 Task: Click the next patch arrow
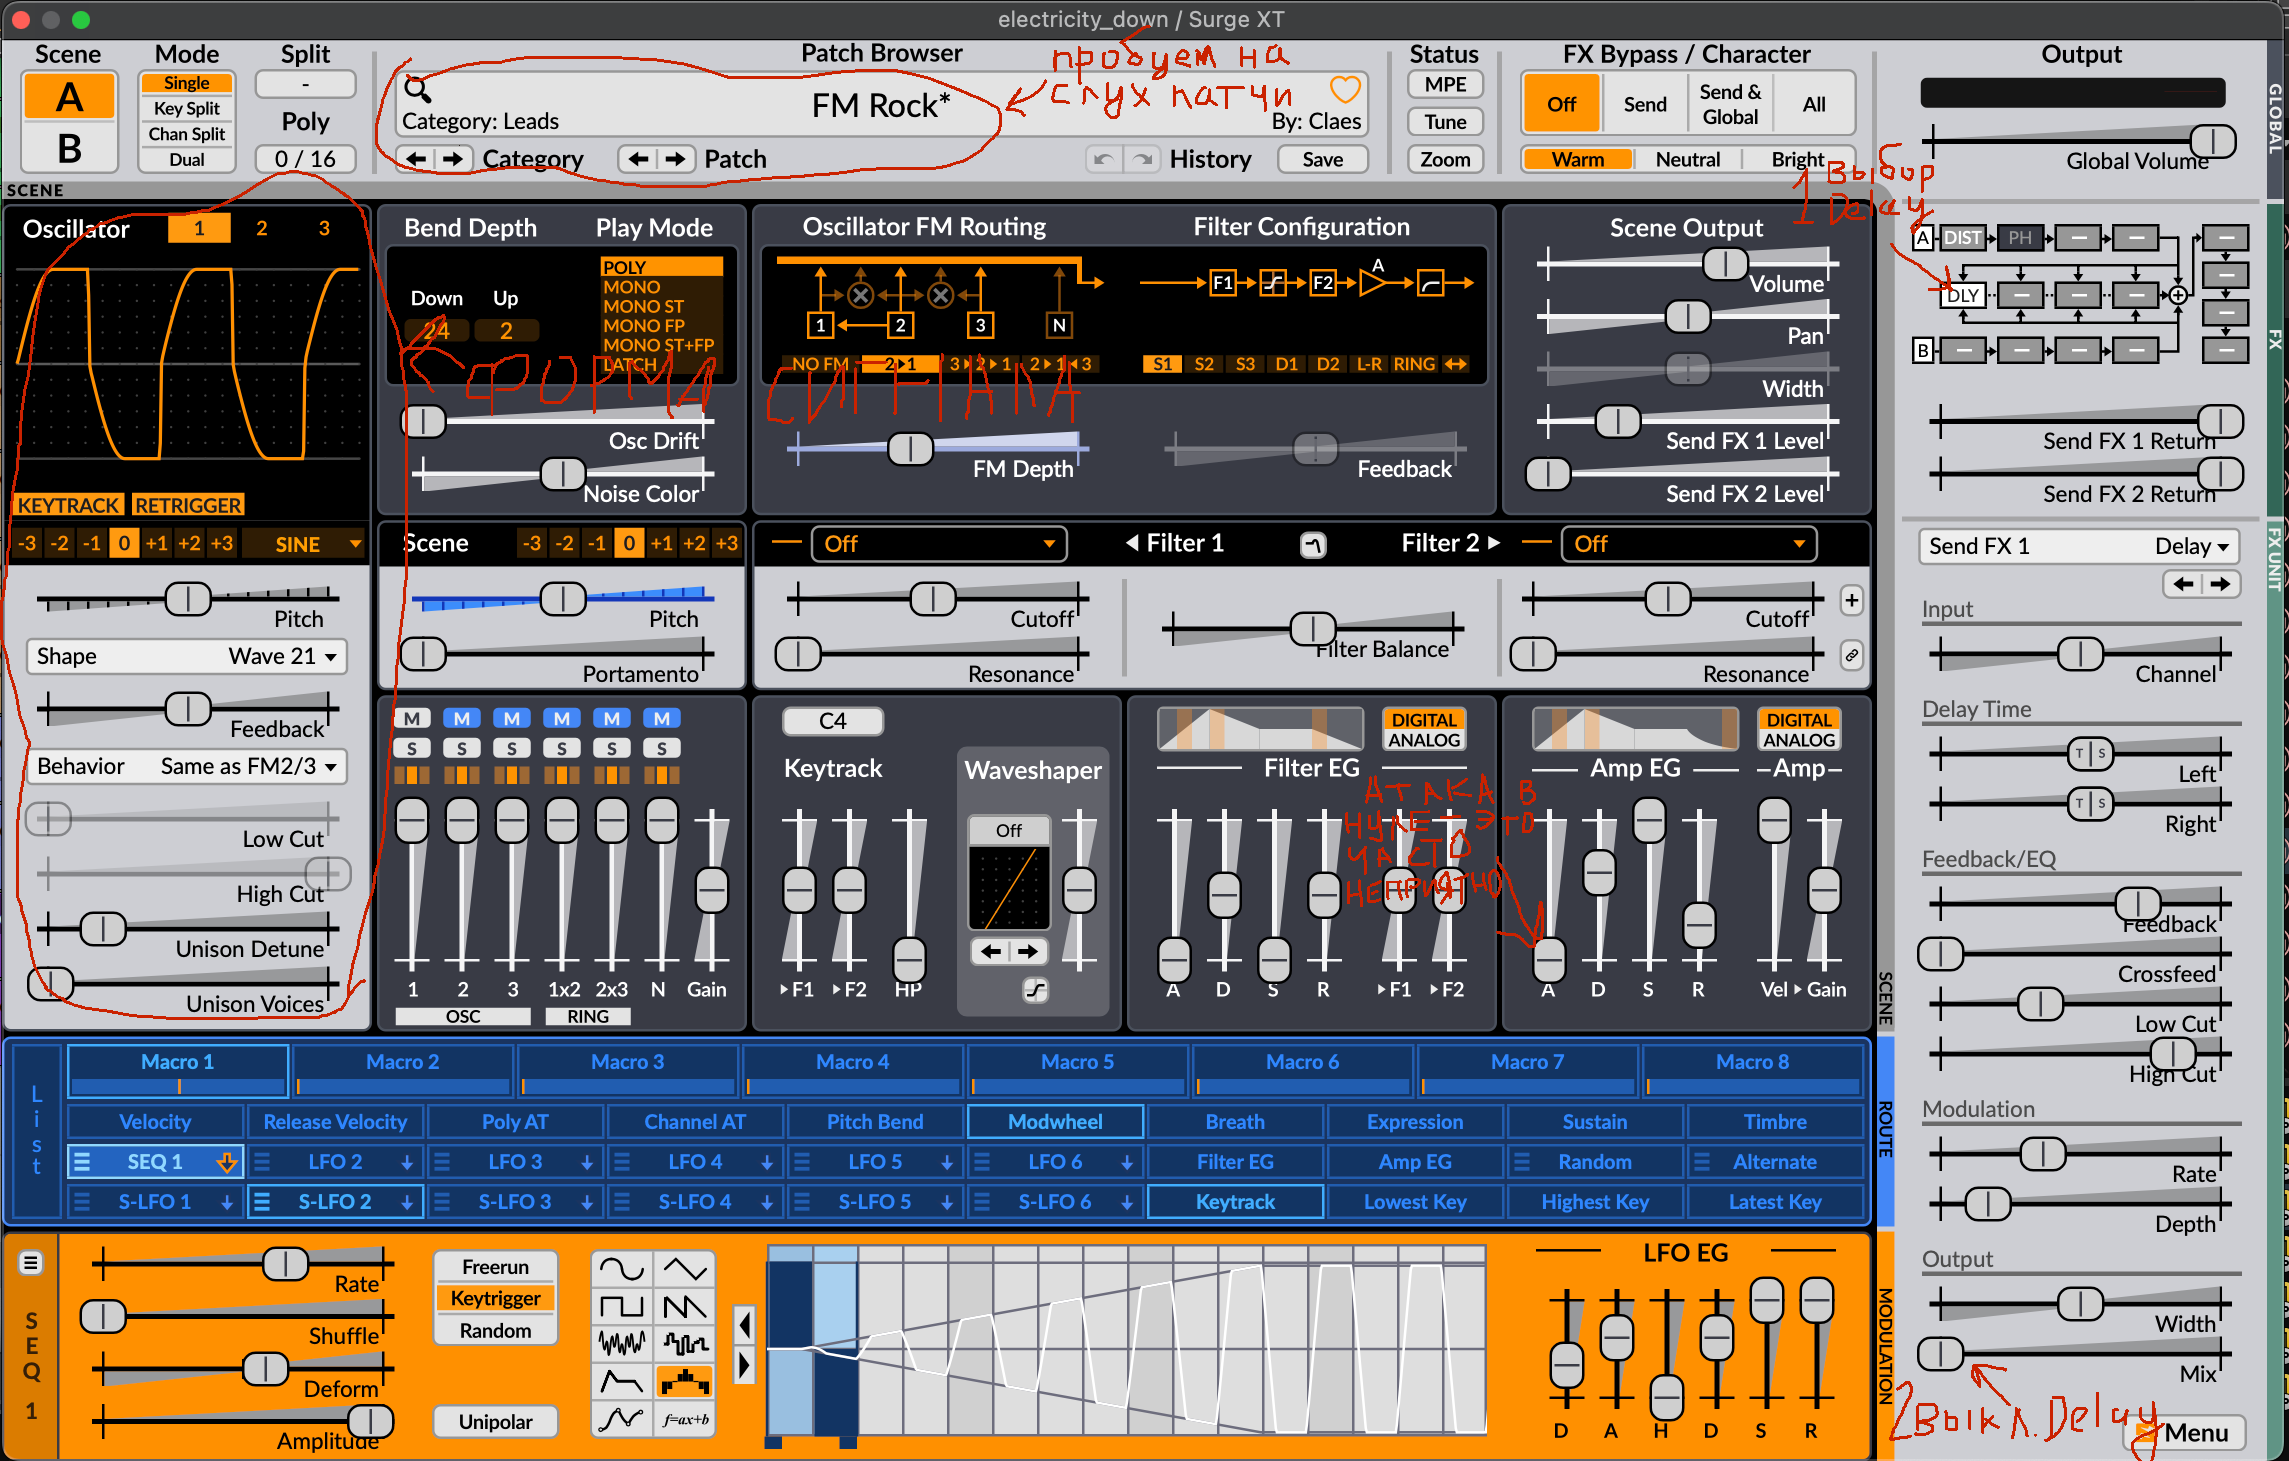tap(676, 159)
